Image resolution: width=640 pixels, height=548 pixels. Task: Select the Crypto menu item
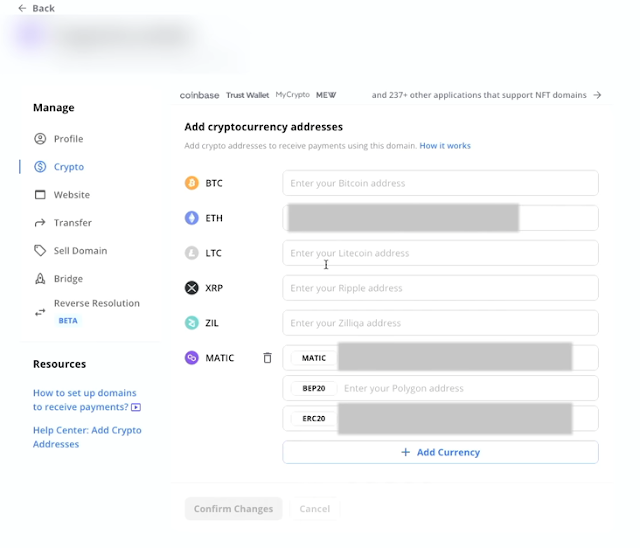(68, 167)
